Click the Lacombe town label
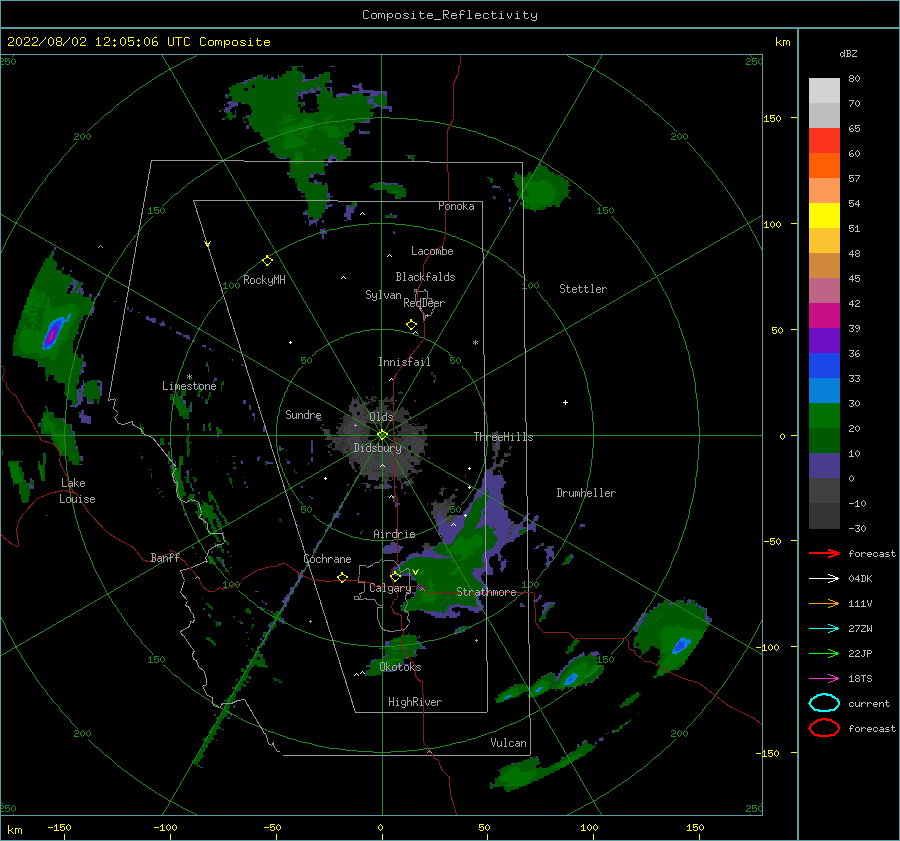The width and height of the screenshot is (900, 841). 432,251
